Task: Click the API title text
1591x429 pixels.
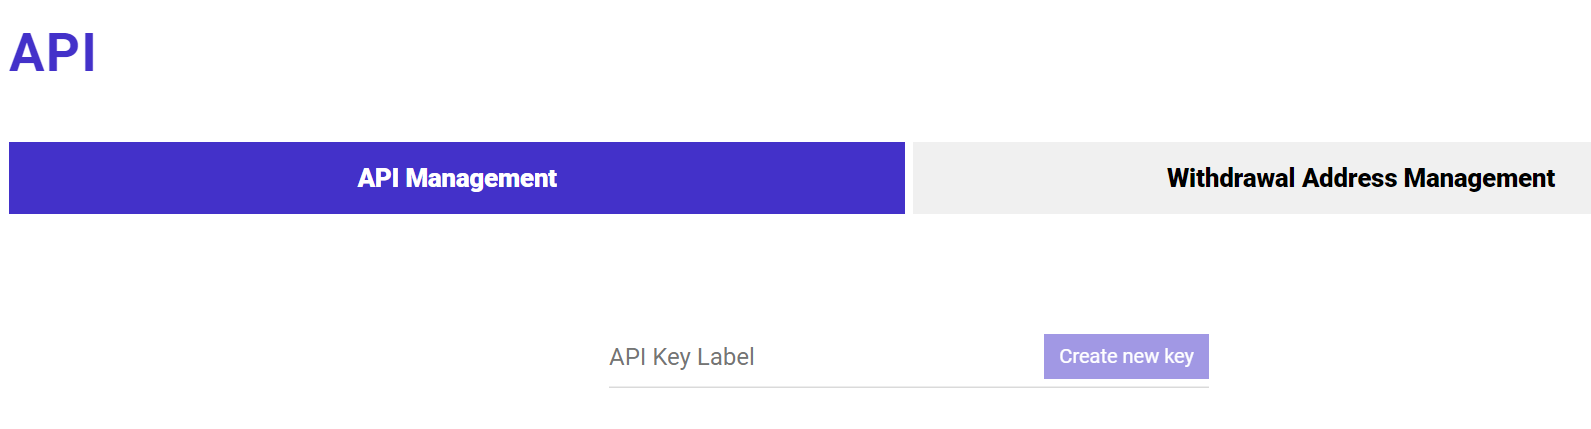Action: 52,53
